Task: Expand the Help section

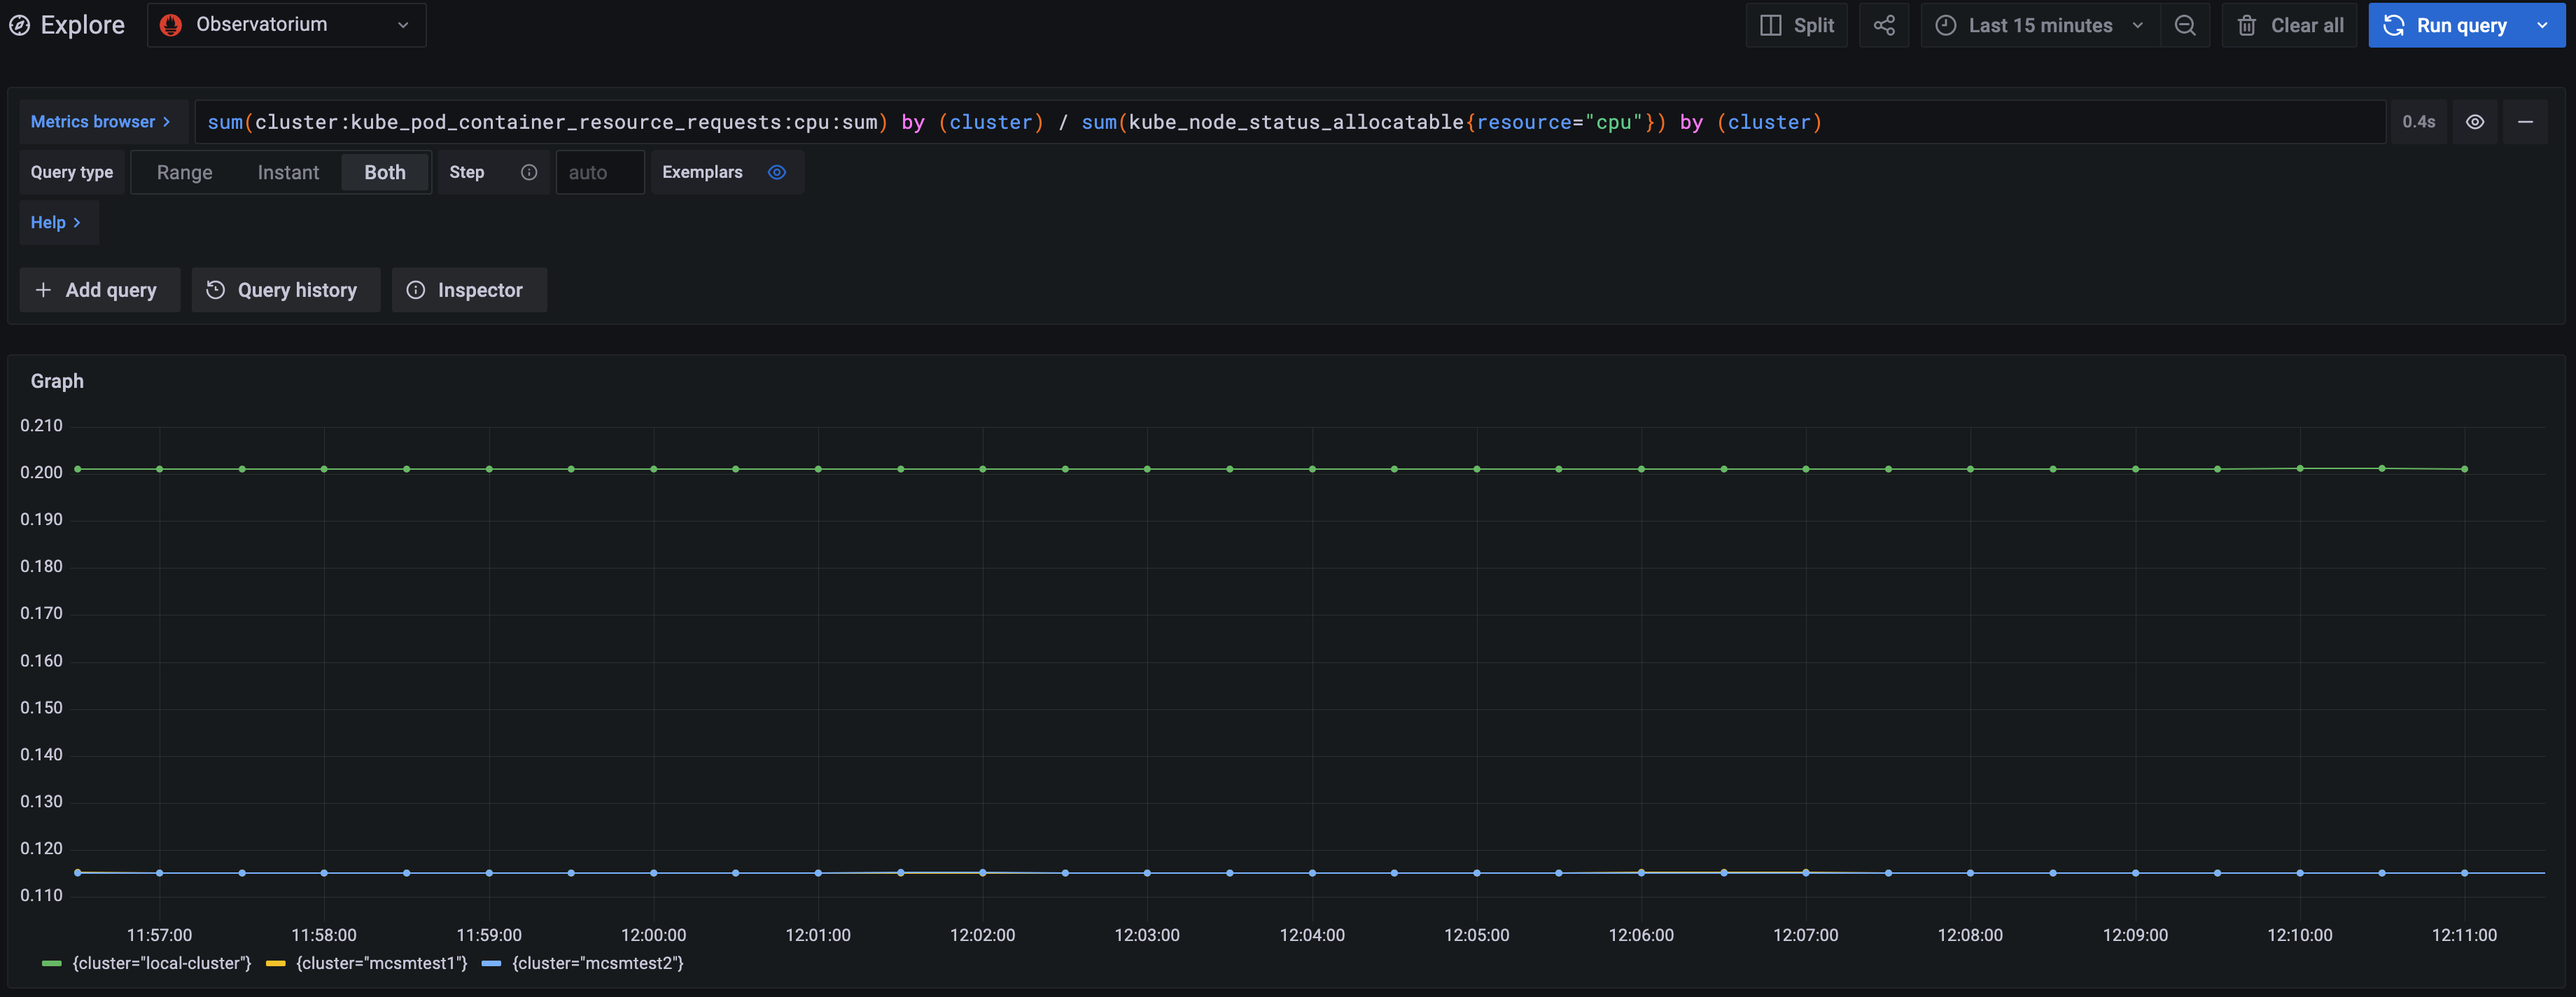Action: tap(57, 222)
